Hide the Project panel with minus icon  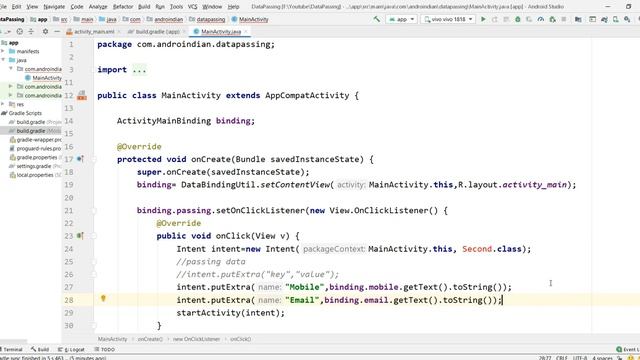pos(57,31)
